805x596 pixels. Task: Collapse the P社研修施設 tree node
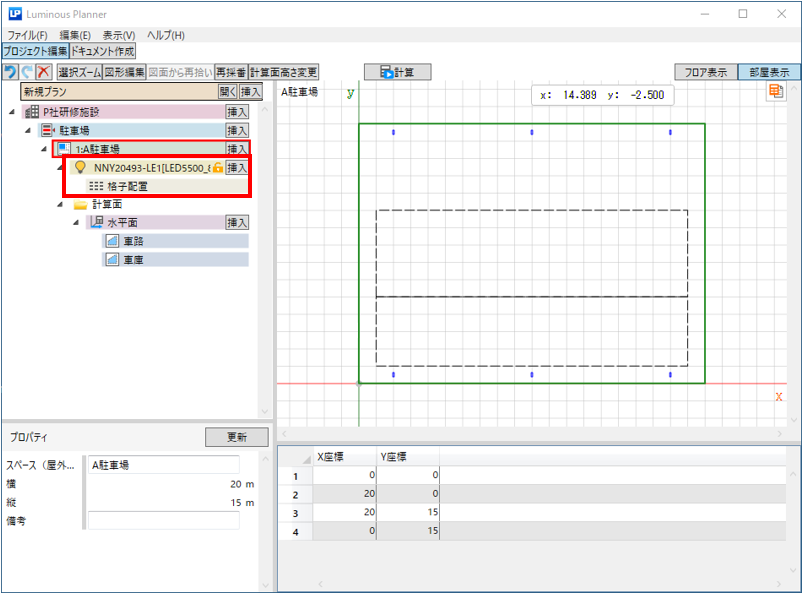[x=12, y=111]
